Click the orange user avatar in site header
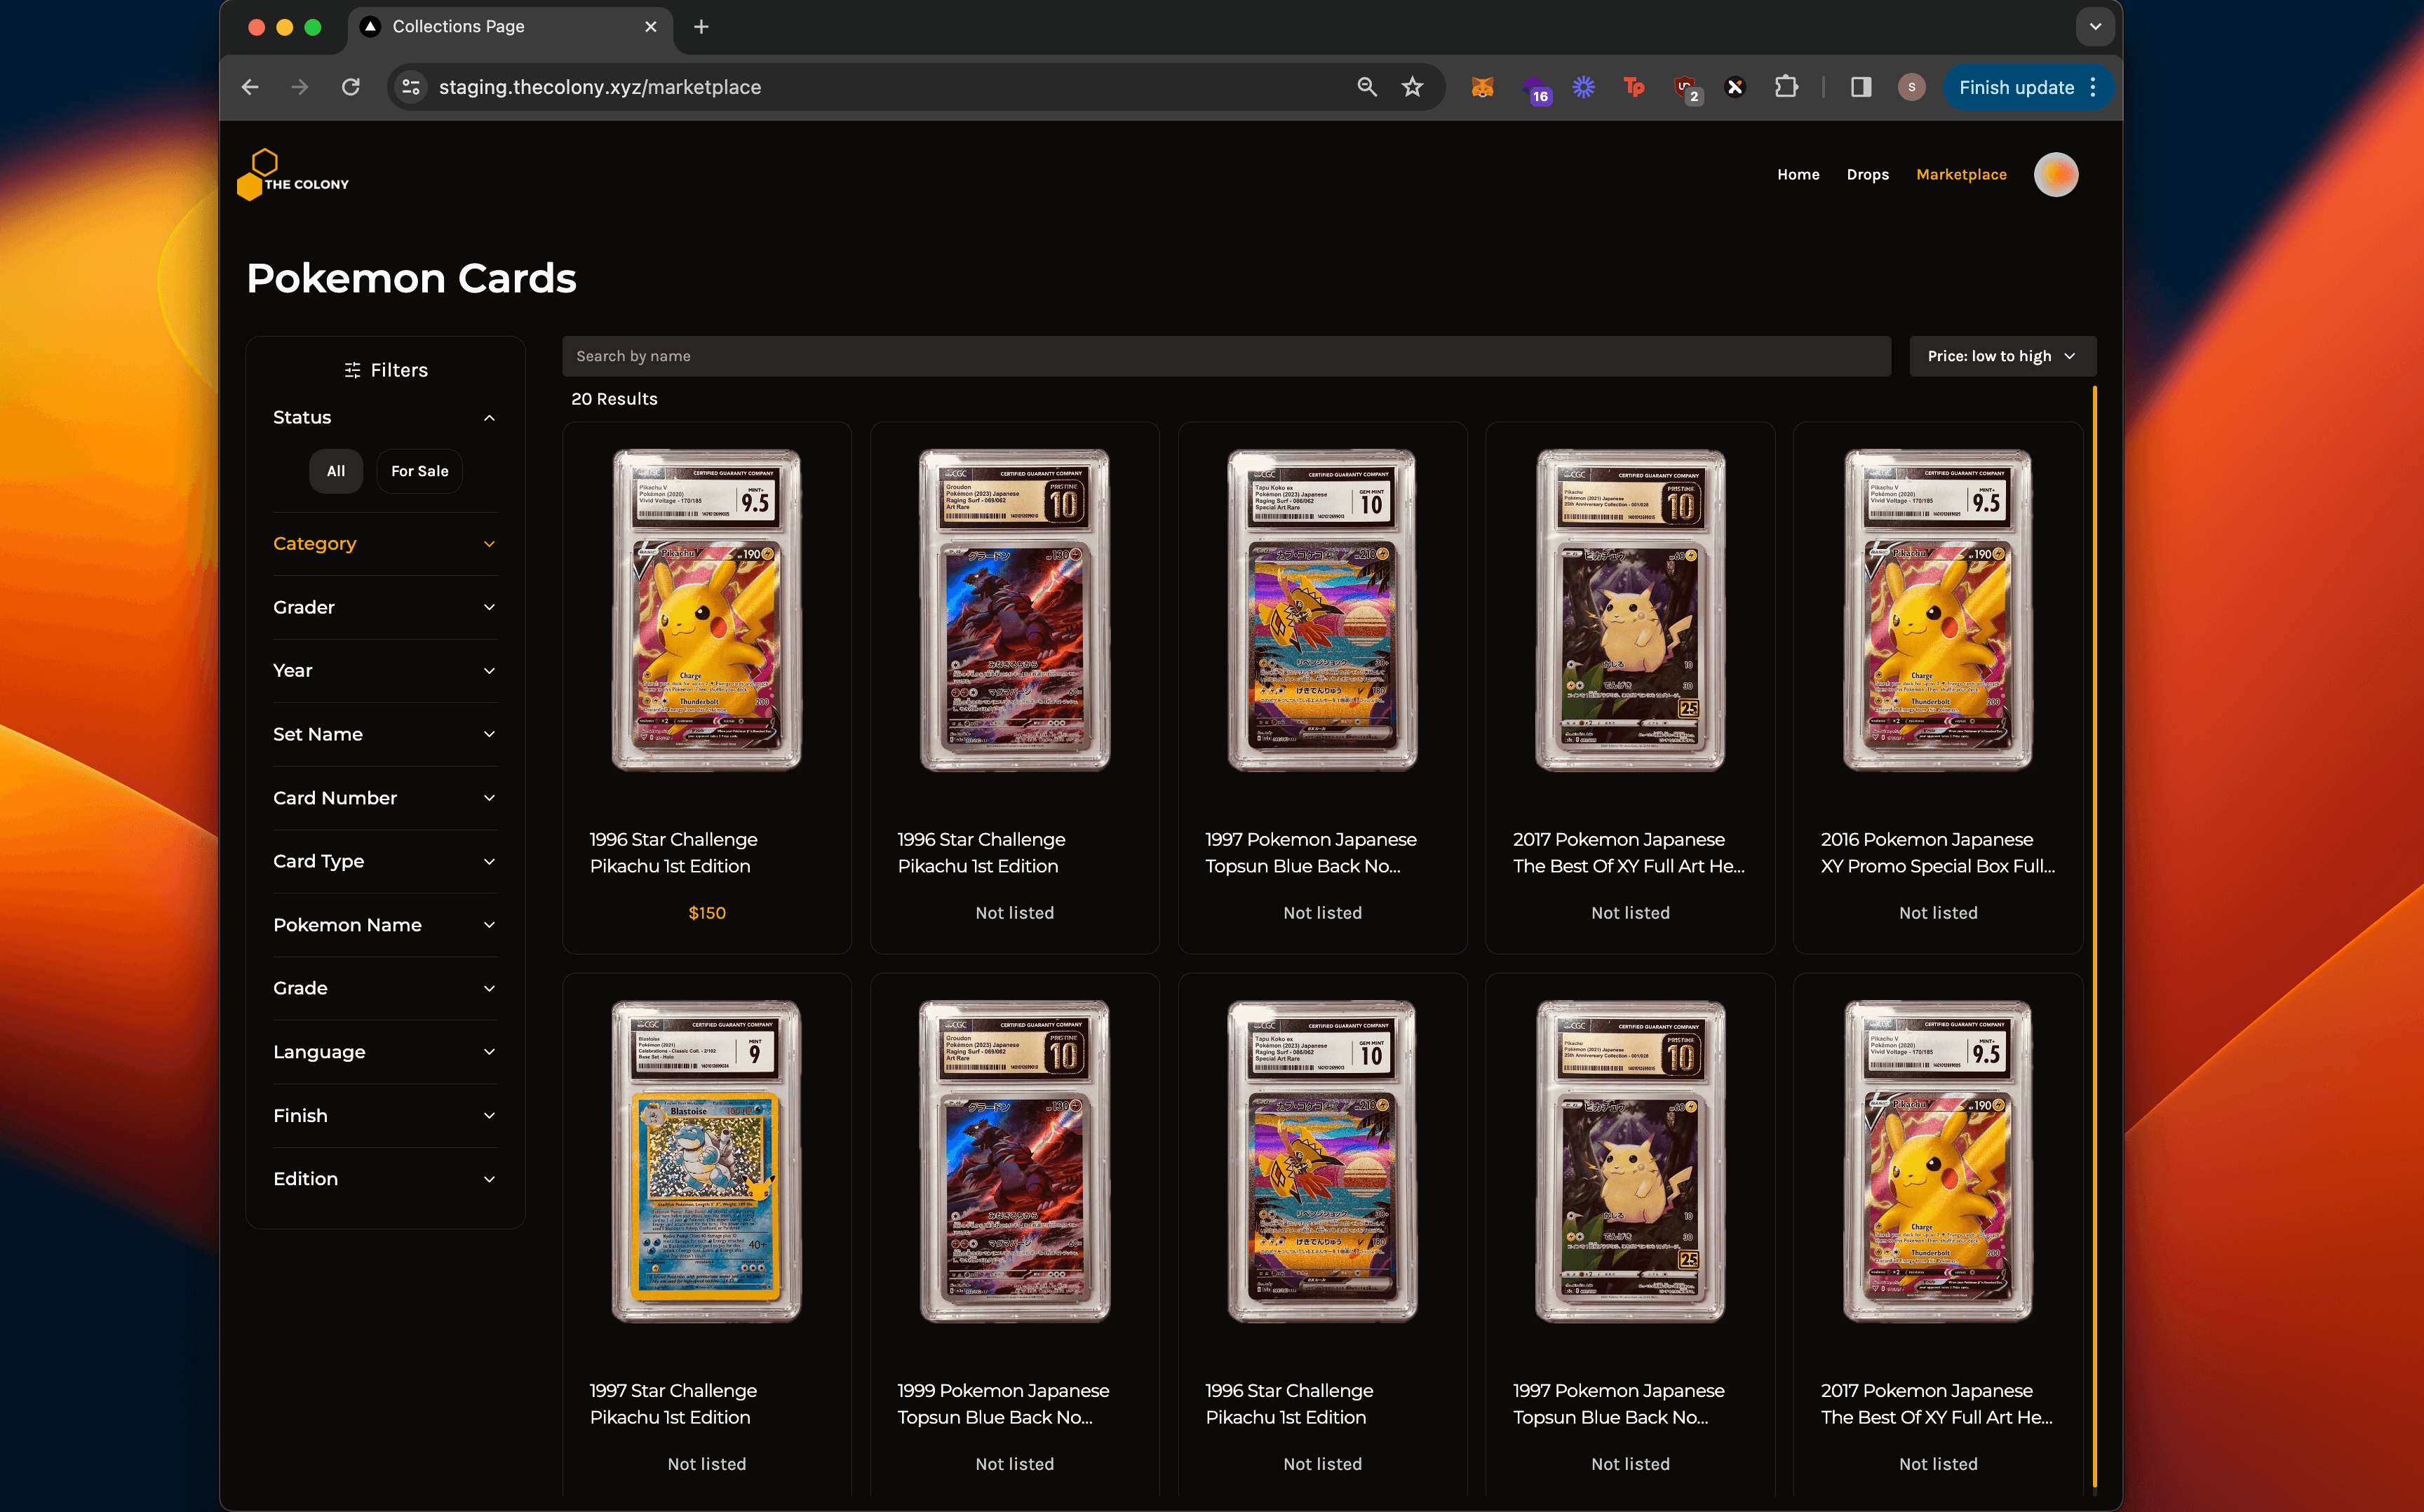 [x=2056, y=175]
